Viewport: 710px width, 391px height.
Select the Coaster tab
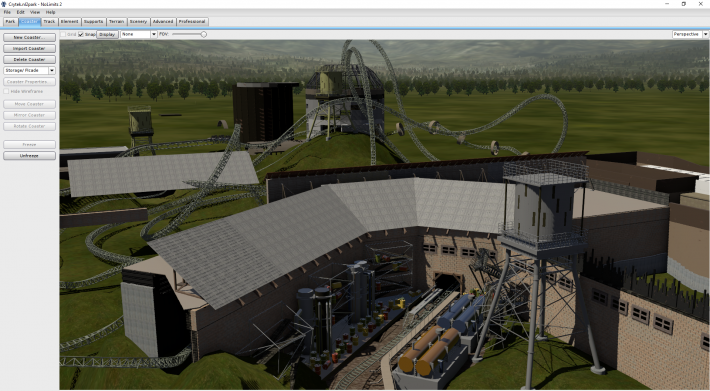click(29, 22)
